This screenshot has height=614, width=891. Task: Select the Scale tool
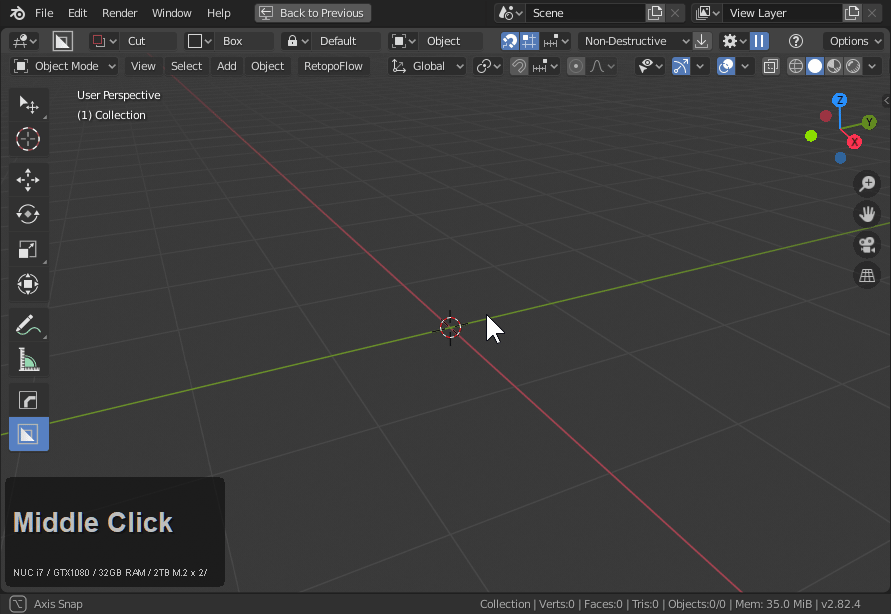click(28, 249)
